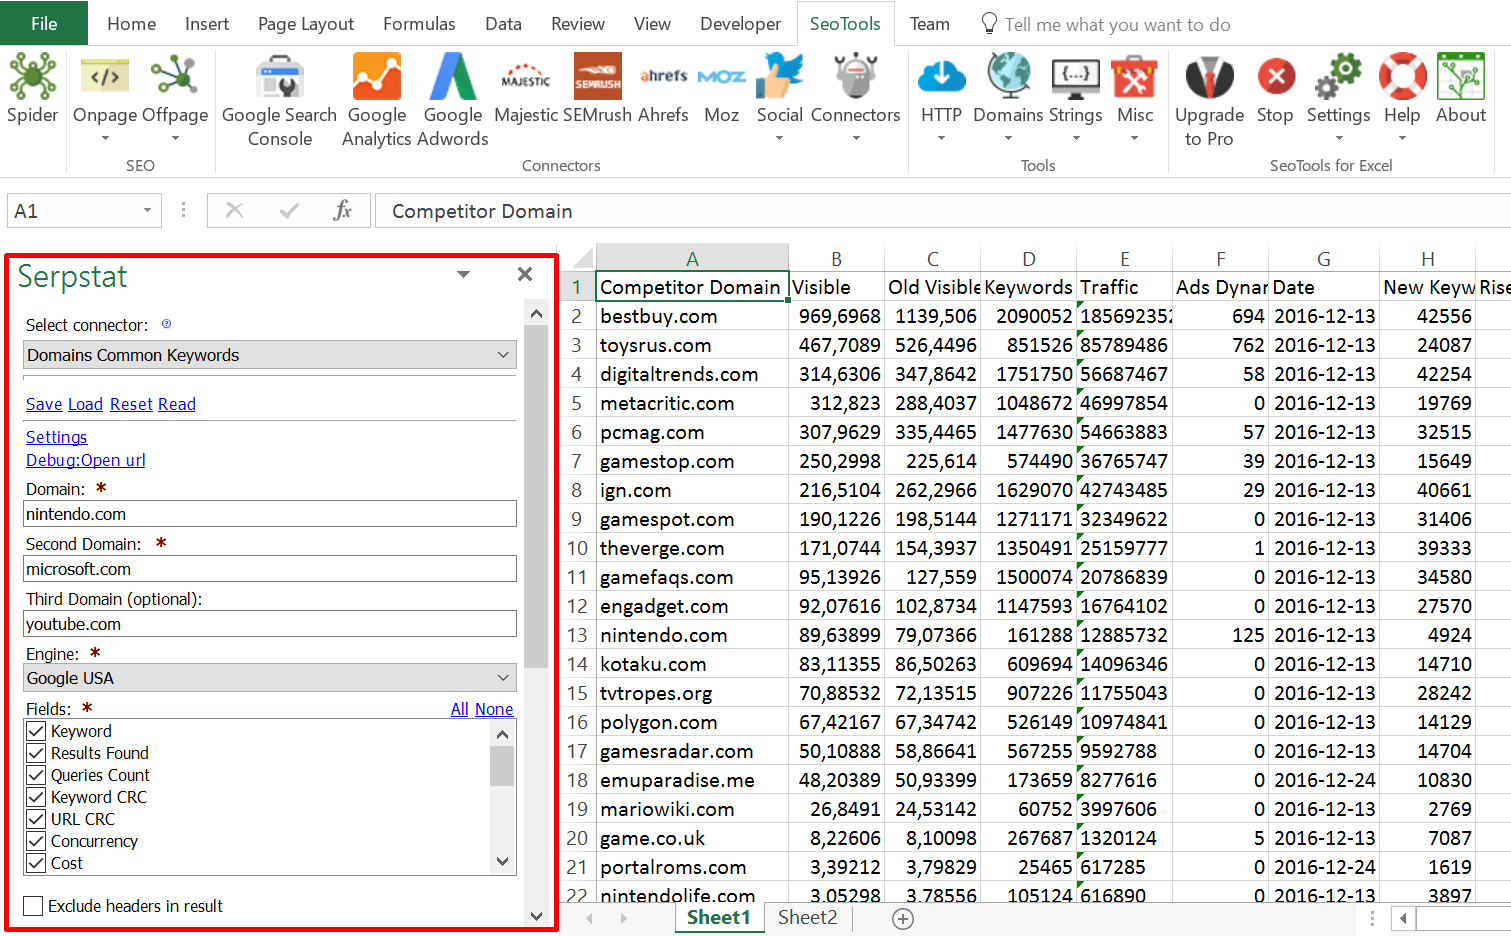Switch to the Formulas ribbon tab
Screen dimensions: 1511x936
419,24
